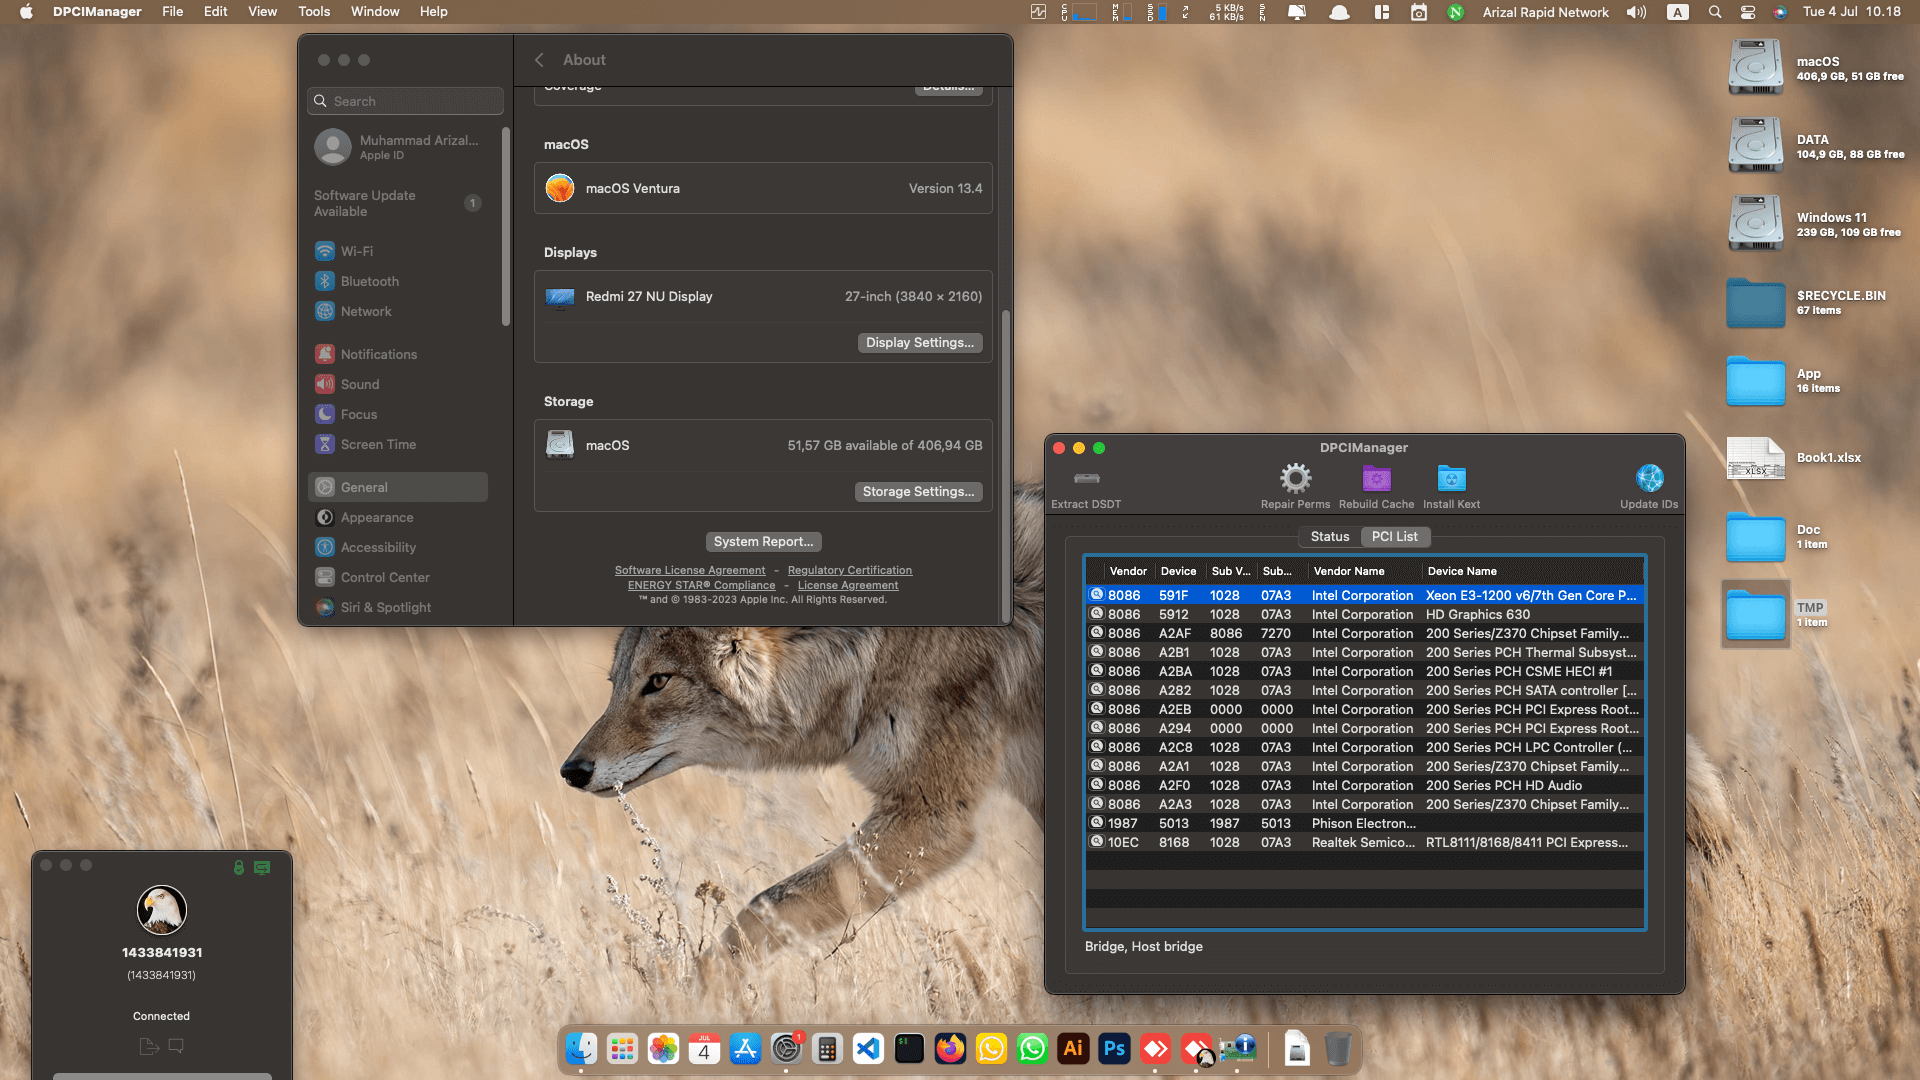
Task: Click the Install Kext icon
Action: (x=1451, y=478)
